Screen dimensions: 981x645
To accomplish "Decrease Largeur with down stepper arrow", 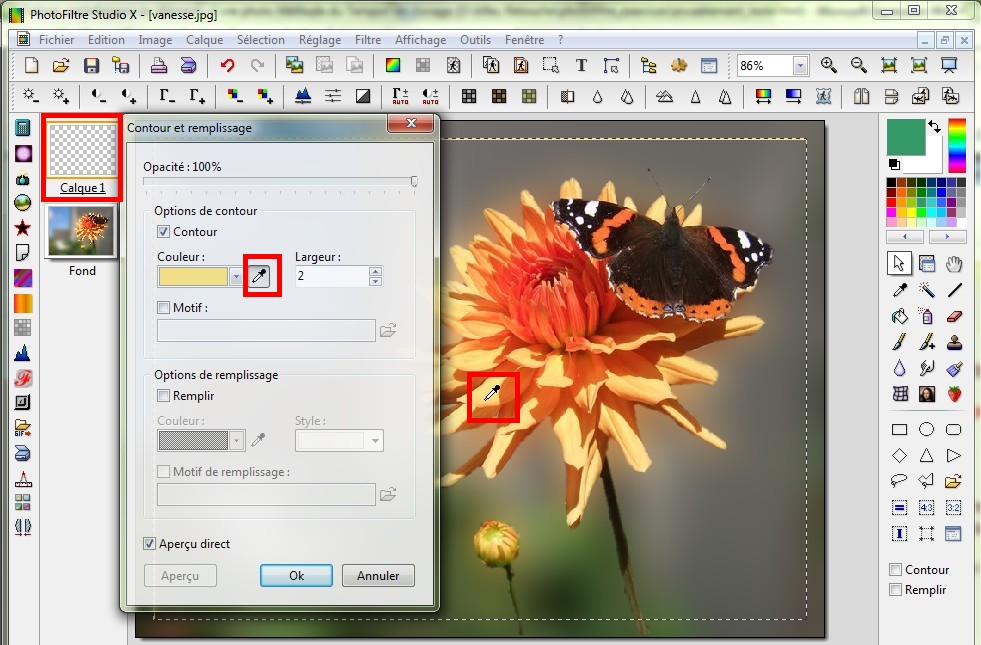I will point(375,281).
